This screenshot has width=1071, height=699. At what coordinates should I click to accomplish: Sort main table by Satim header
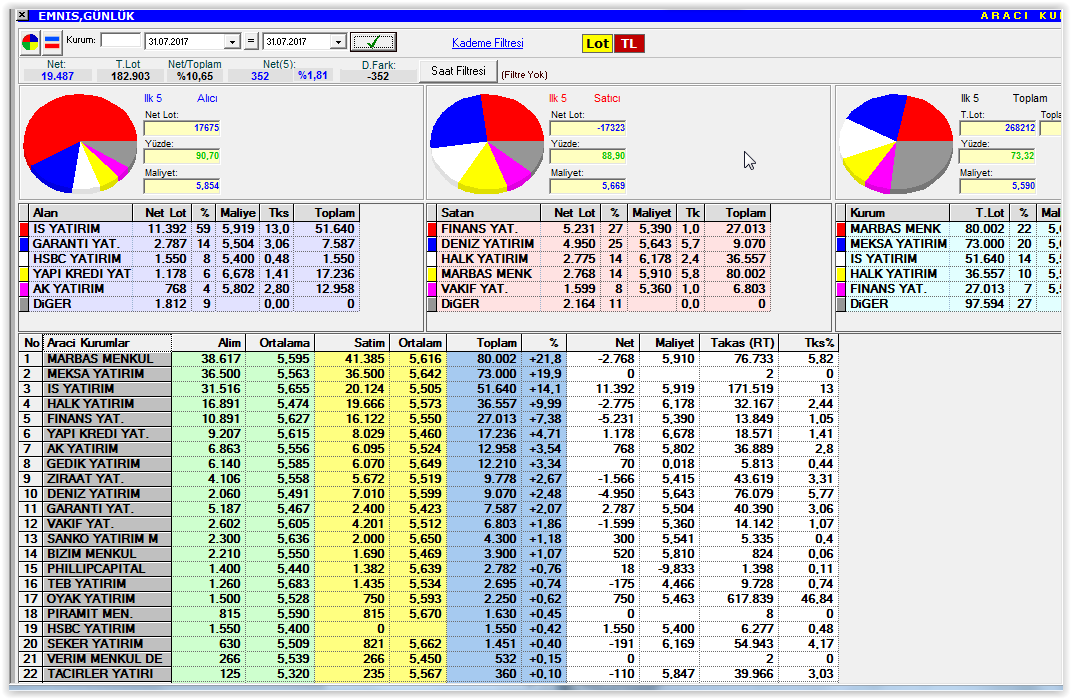352,343
